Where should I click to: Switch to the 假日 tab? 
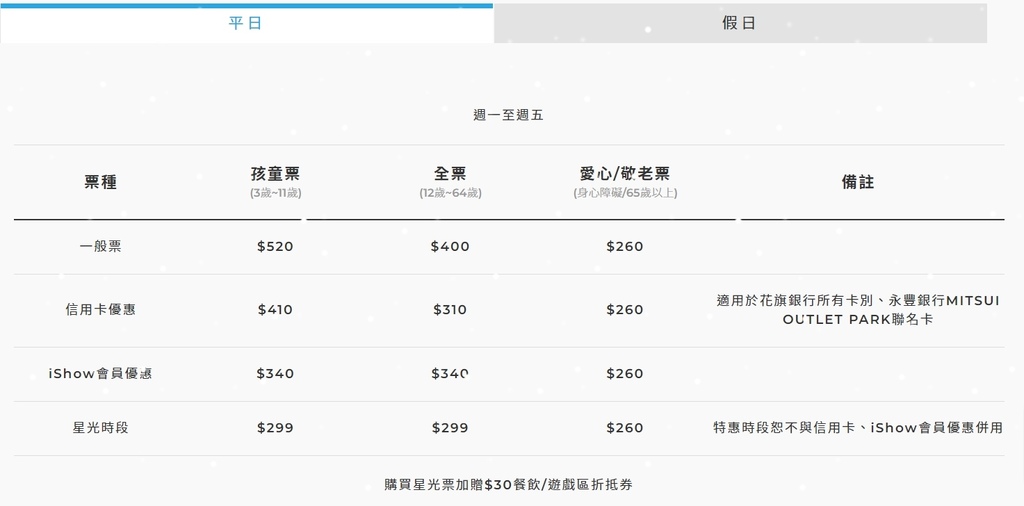click(x=739, y=23)
